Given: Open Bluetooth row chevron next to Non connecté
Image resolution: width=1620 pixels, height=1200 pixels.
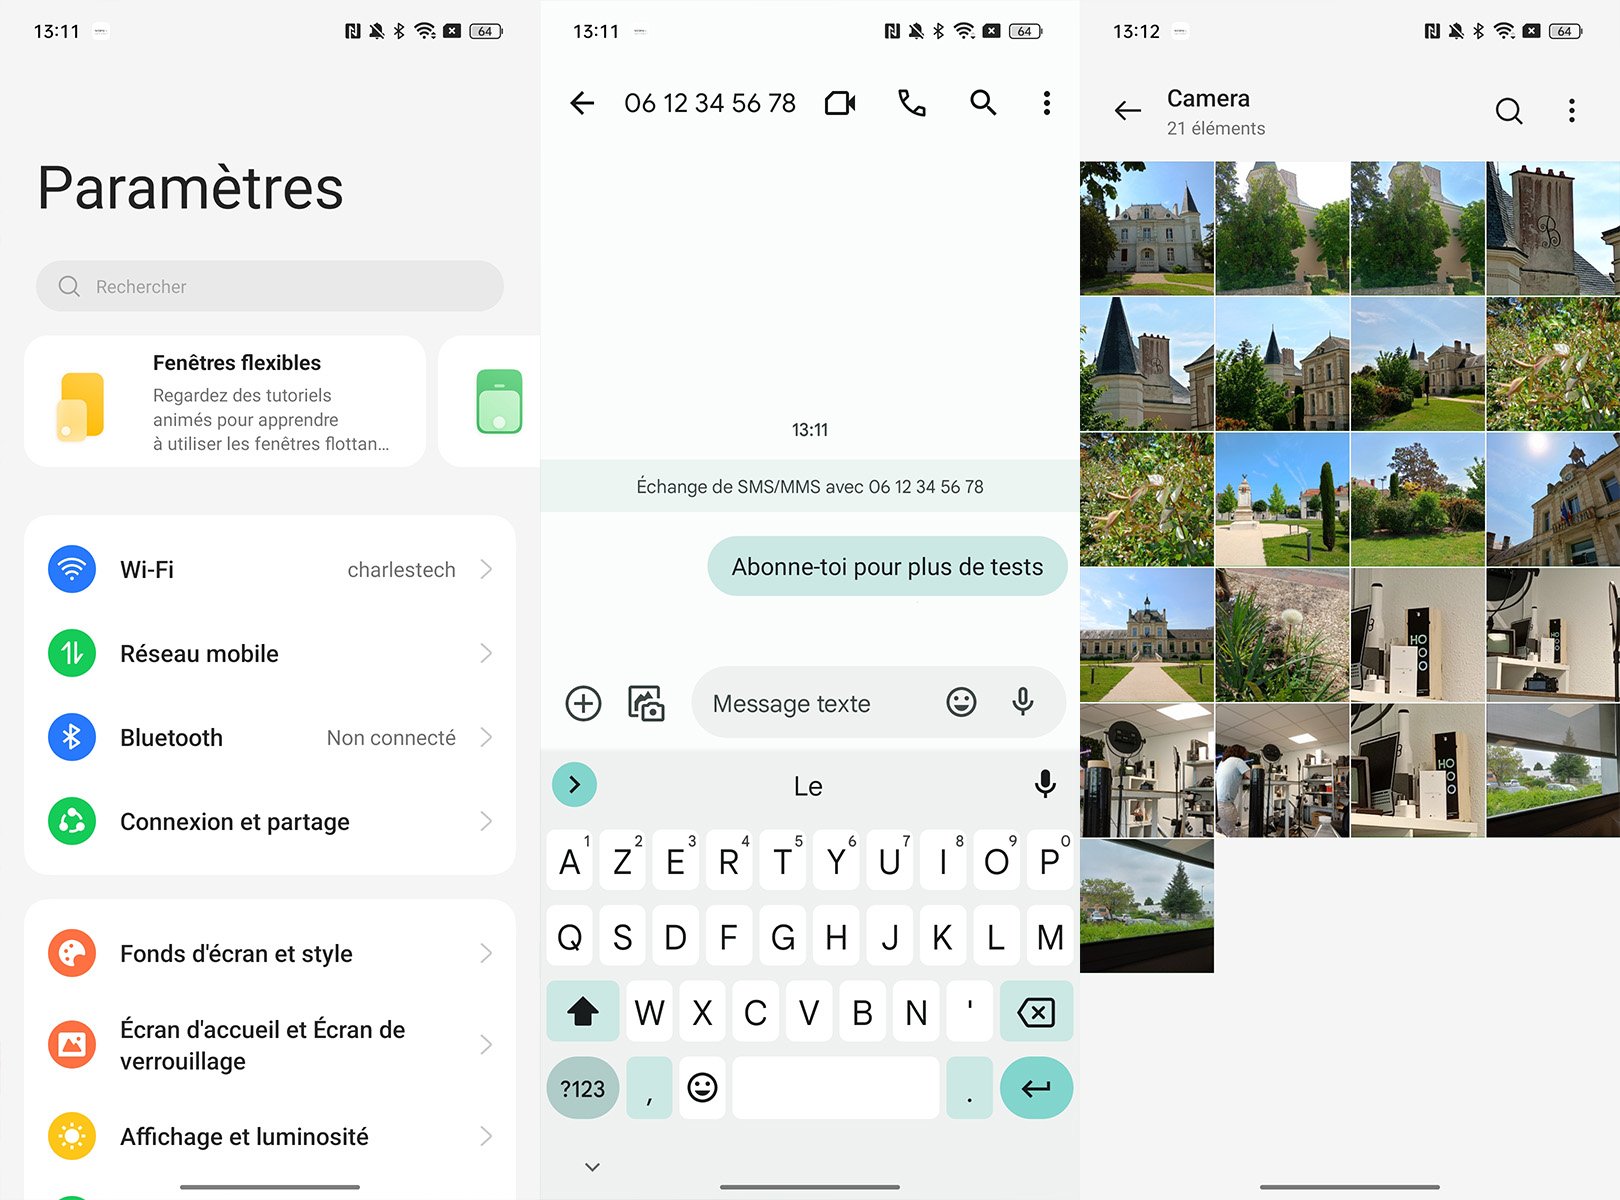Looking at the screenshot, I should (x=486, y=737).
